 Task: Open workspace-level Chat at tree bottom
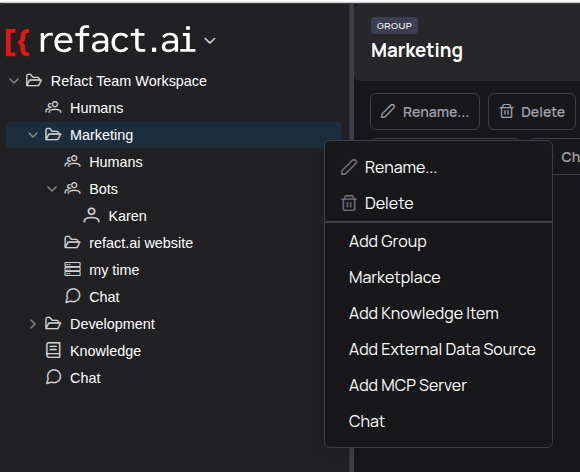[85, 378]
